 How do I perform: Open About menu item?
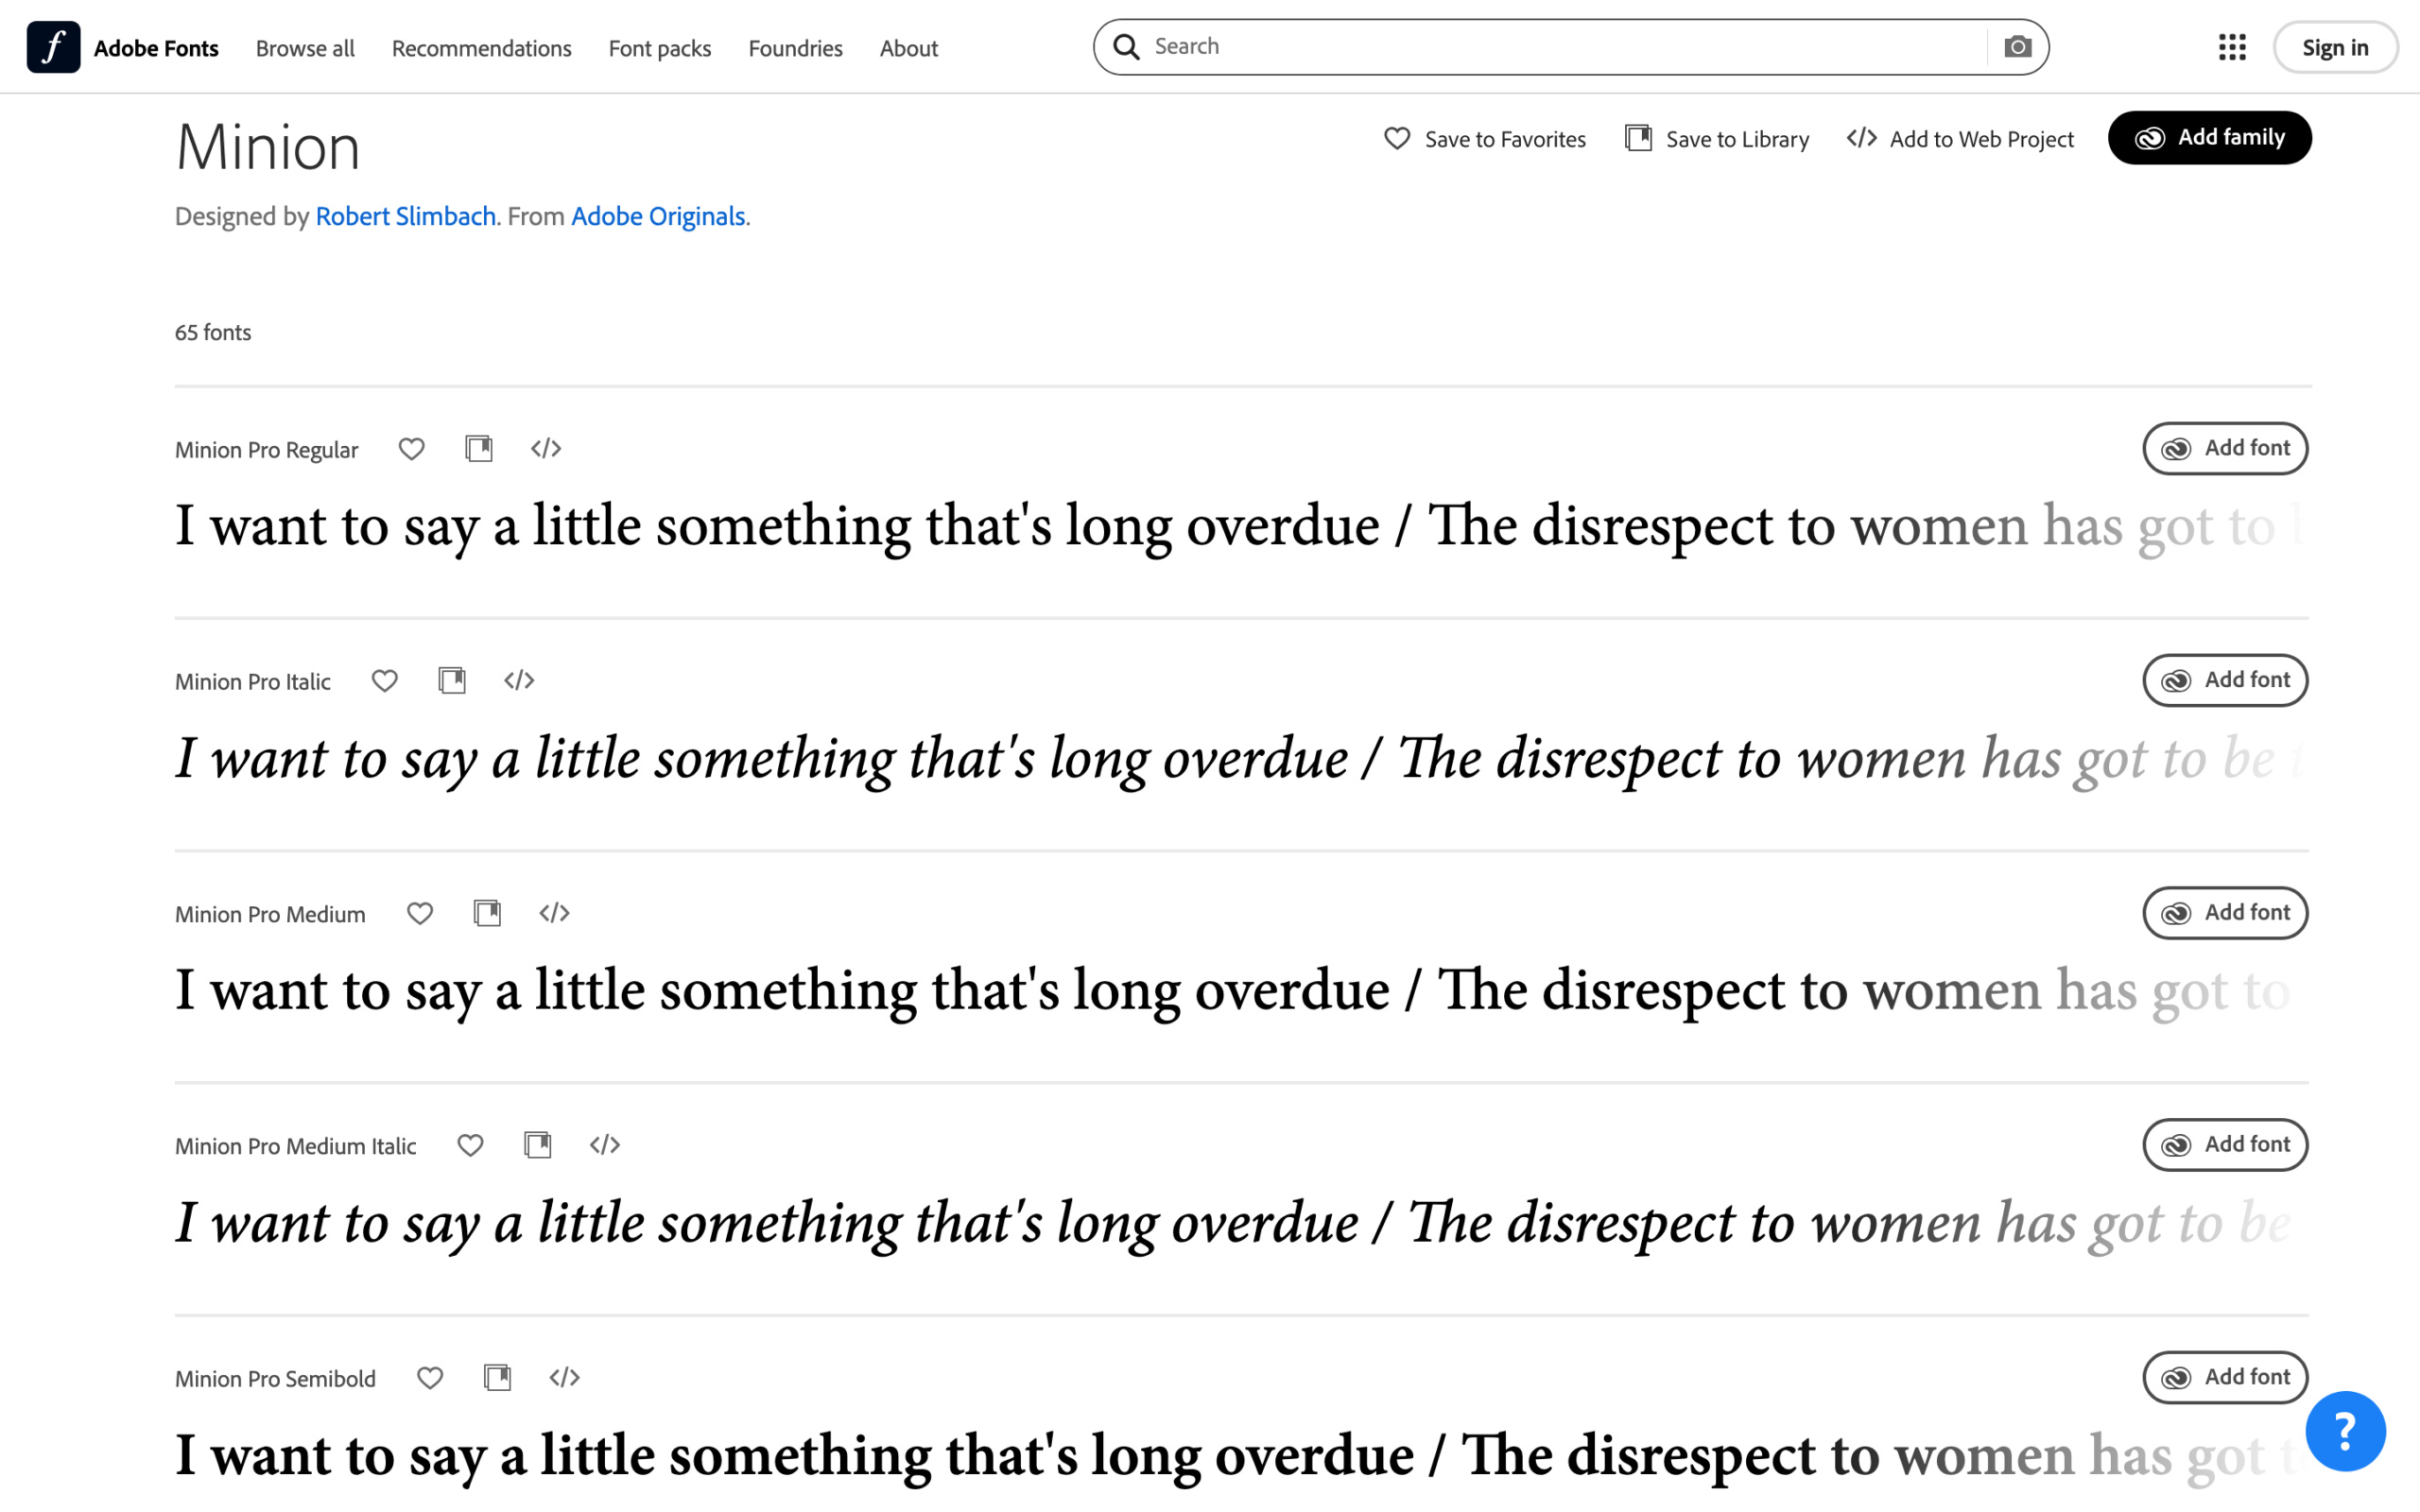[x=909, y=48]
